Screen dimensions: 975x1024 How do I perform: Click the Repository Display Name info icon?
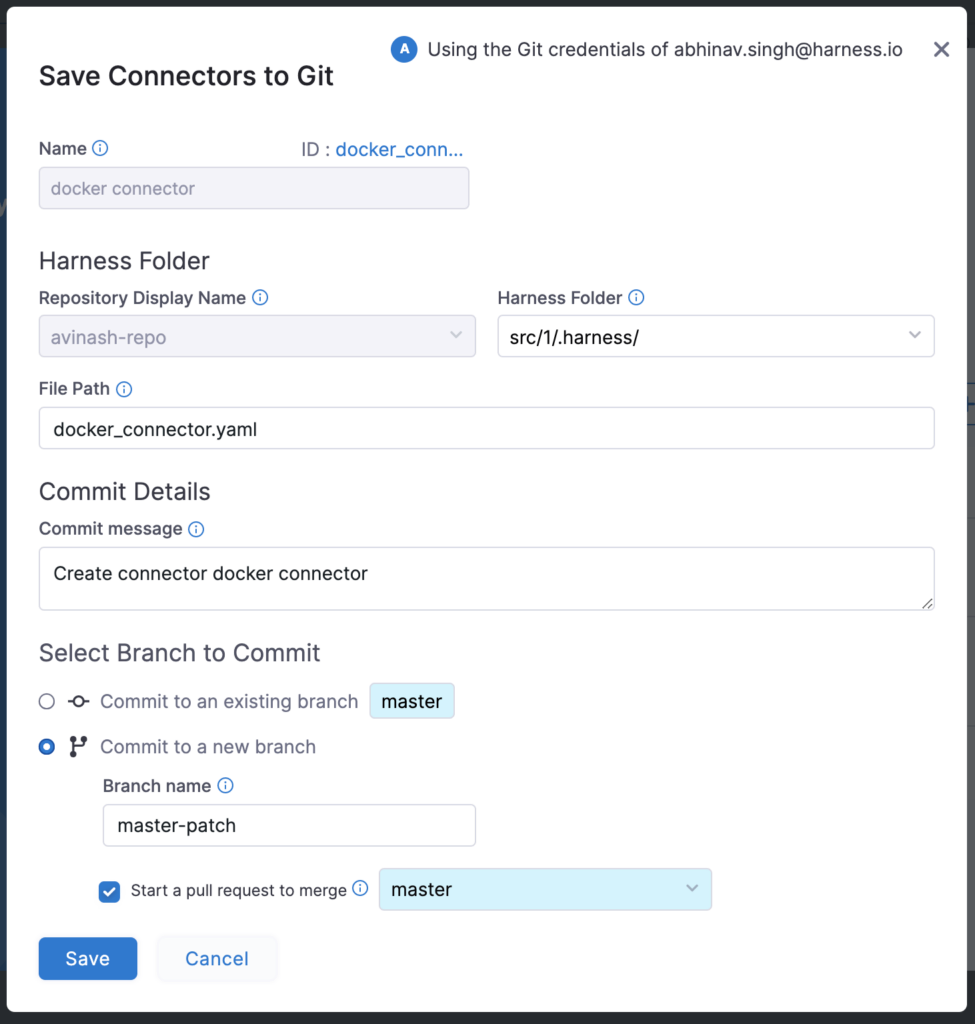260,298
